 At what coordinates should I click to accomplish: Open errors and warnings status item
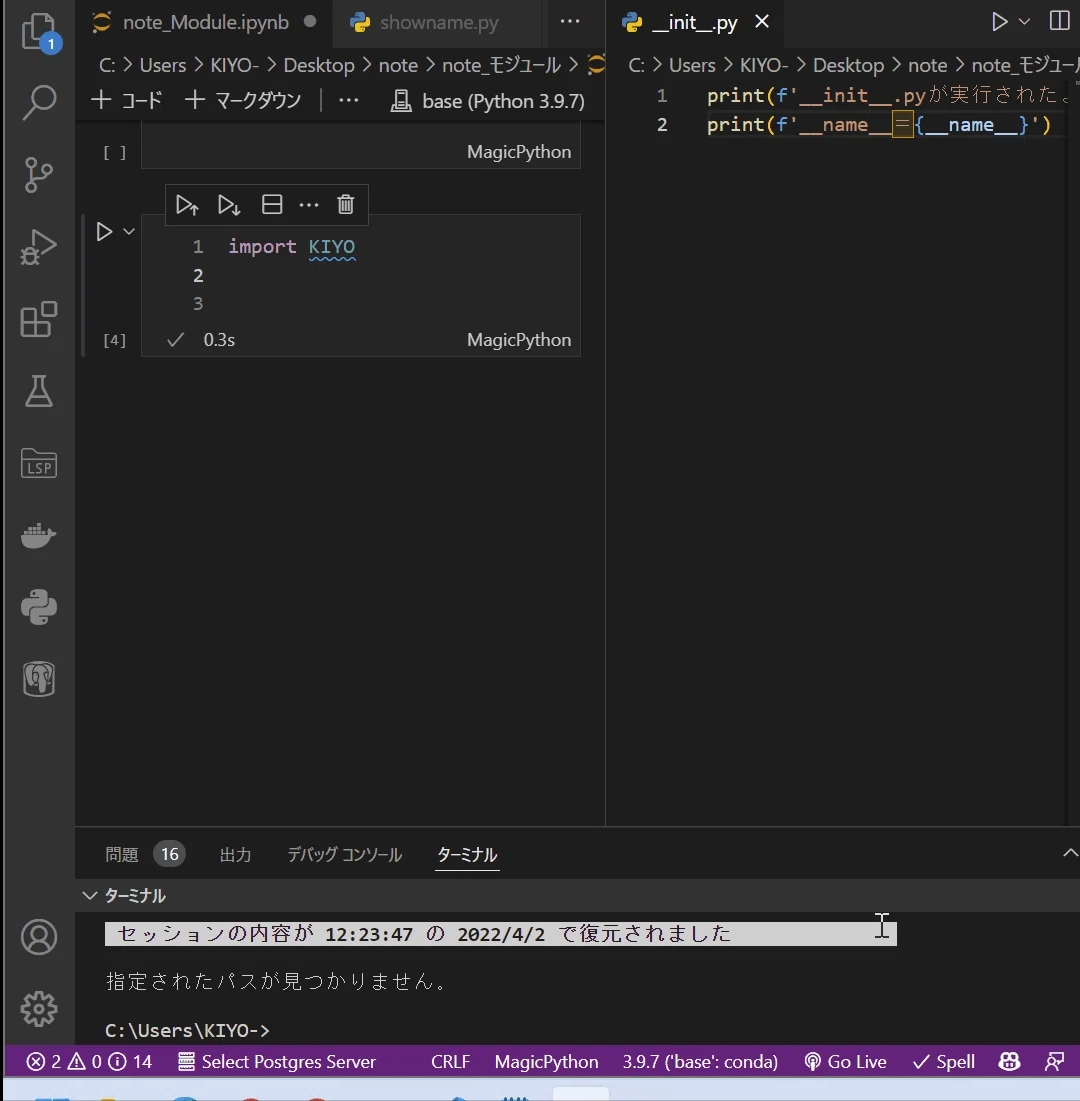point(88,1062)
